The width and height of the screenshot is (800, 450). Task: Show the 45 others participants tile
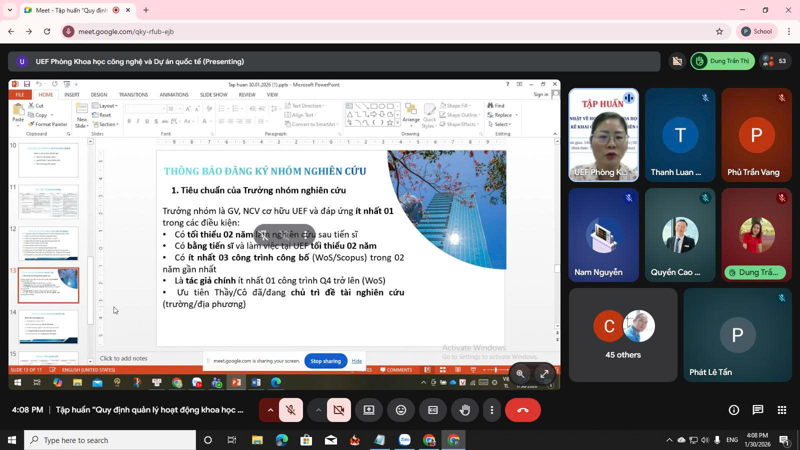[x=622, y=334]
